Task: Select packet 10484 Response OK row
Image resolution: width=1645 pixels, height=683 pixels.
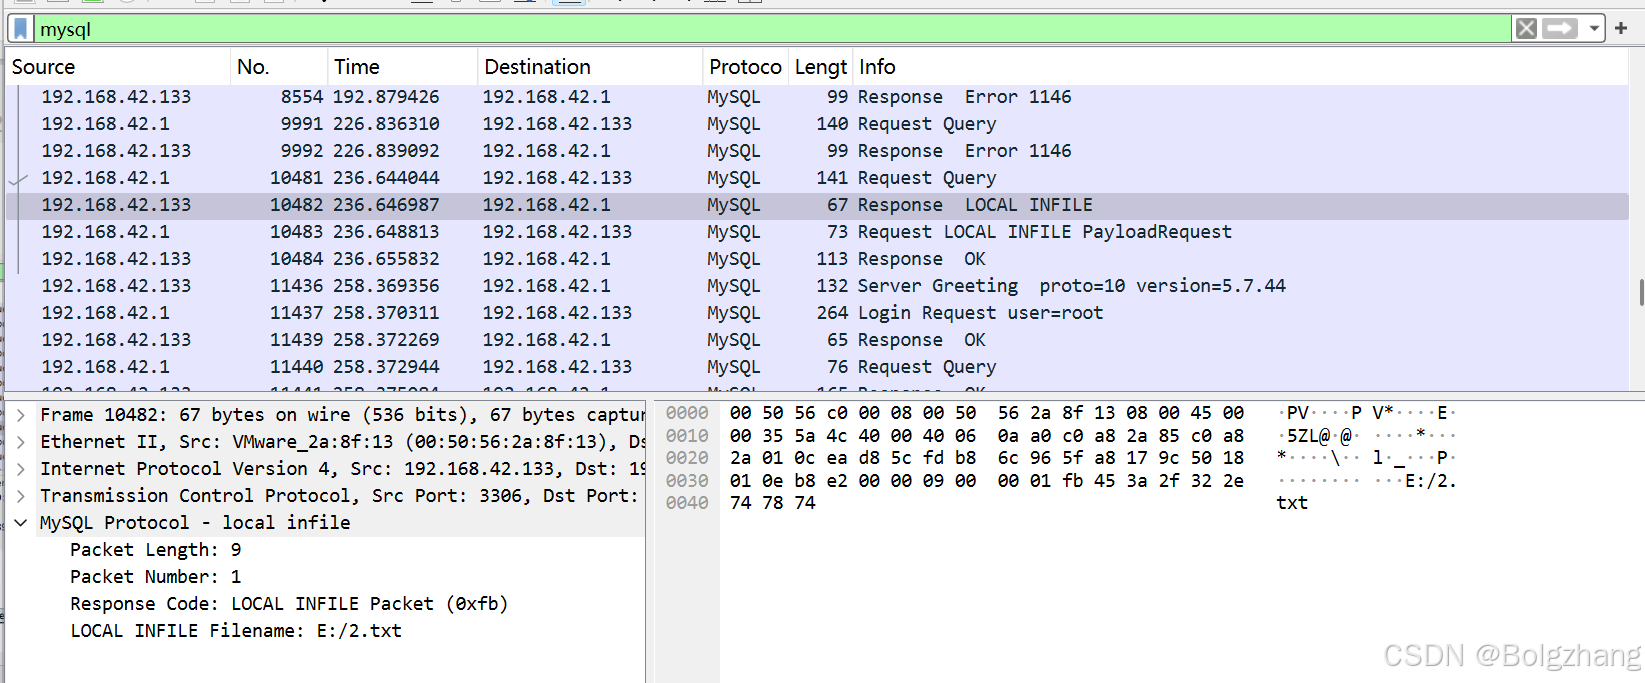Action: [x=817, y=259]
